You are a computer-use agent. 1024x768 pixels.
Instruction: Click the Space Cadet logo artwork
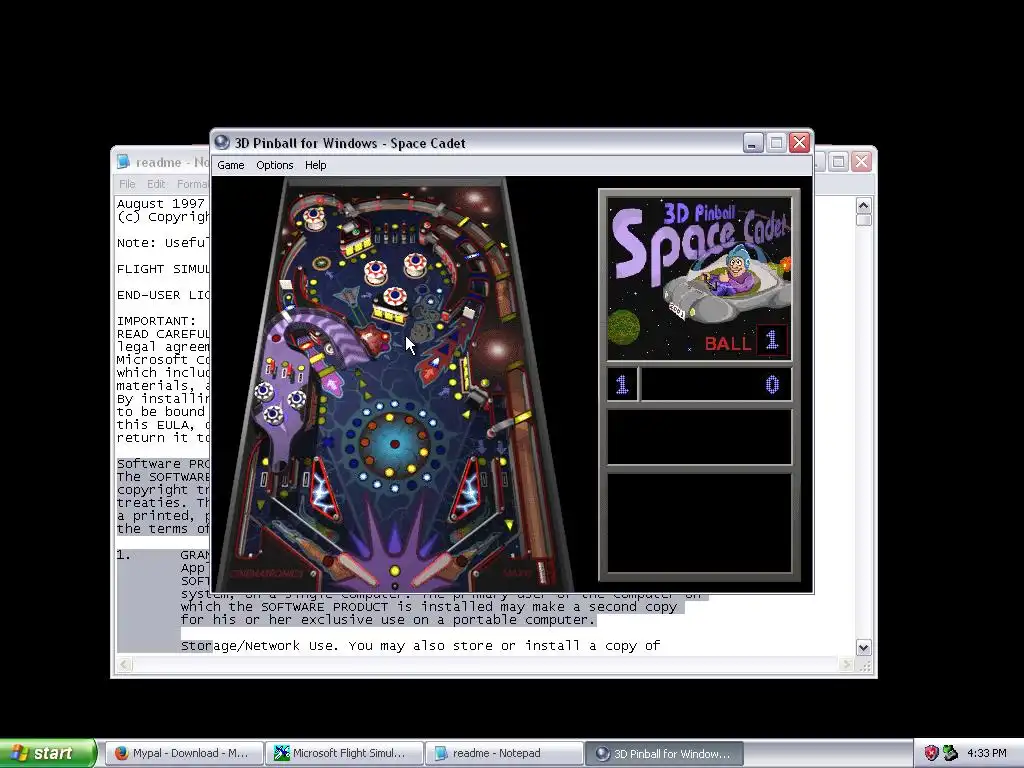tap(699, 278)
